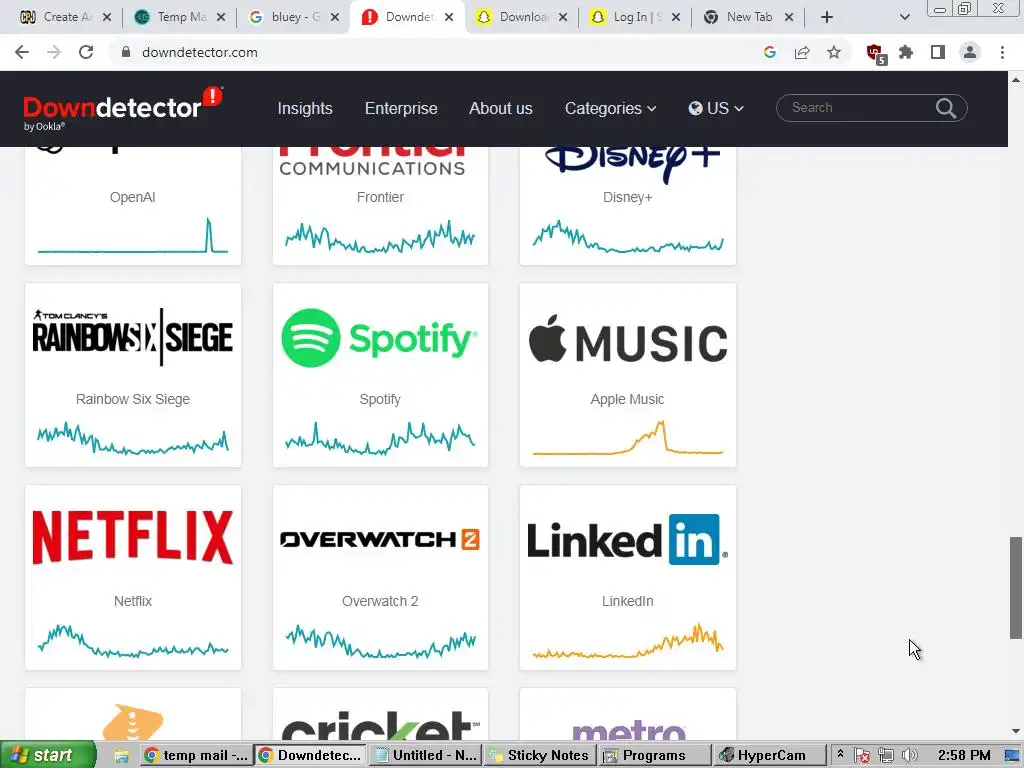Click the volume speaker tray icon
Screen dimensions: 1024x768
click(x=909, y=756)
